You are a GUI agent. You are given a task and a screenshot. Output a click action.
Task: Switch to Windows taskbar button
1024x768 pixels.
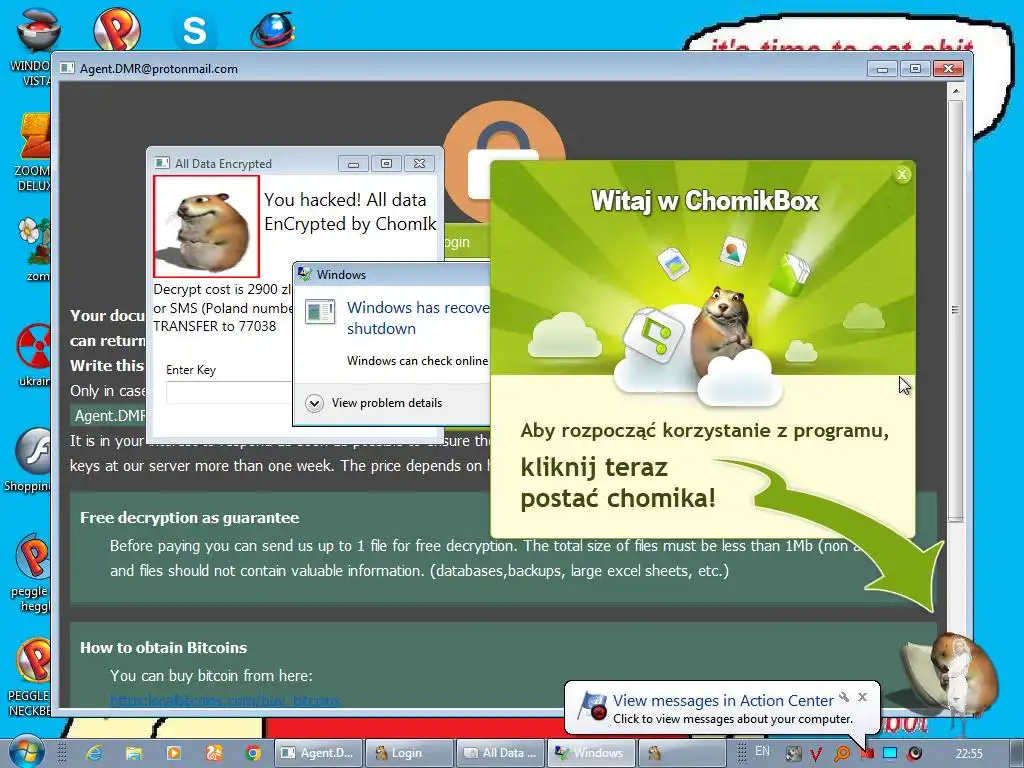[590, 753]
